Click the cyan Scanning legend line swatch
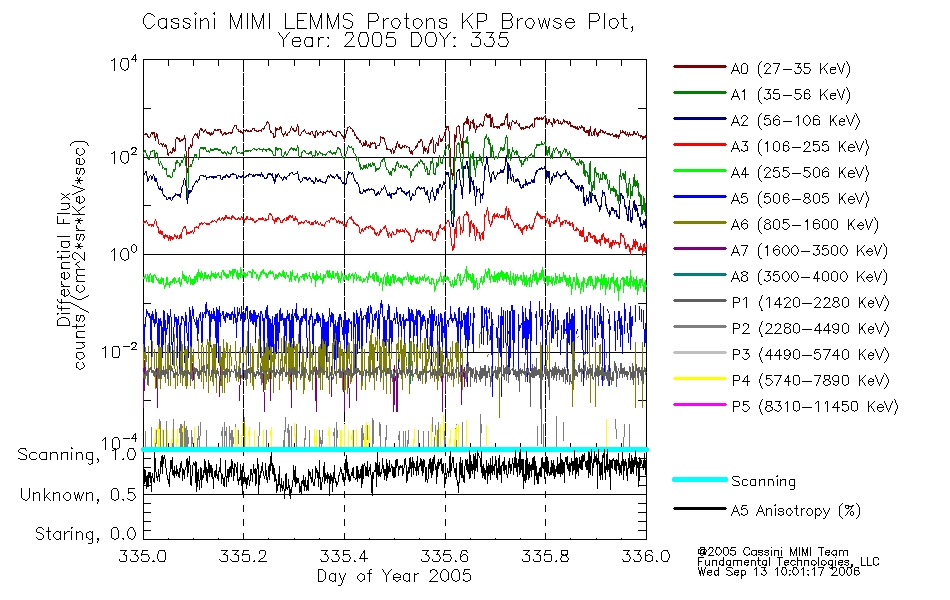950x600 pixels. (699, 479)
